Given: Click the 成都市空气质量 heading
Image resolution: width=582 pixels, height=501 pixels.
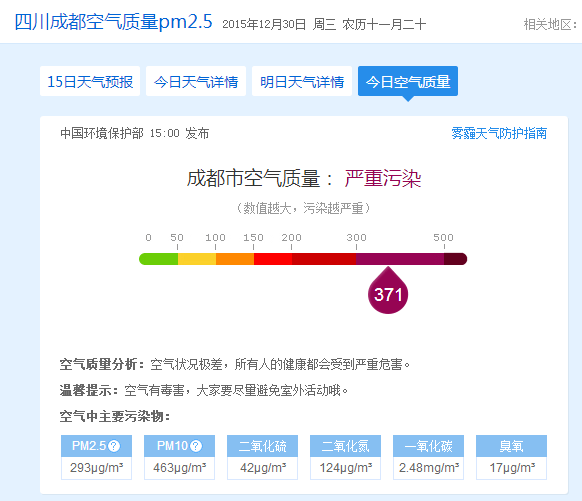Looking at the screenshot, I should pos(260,178).
